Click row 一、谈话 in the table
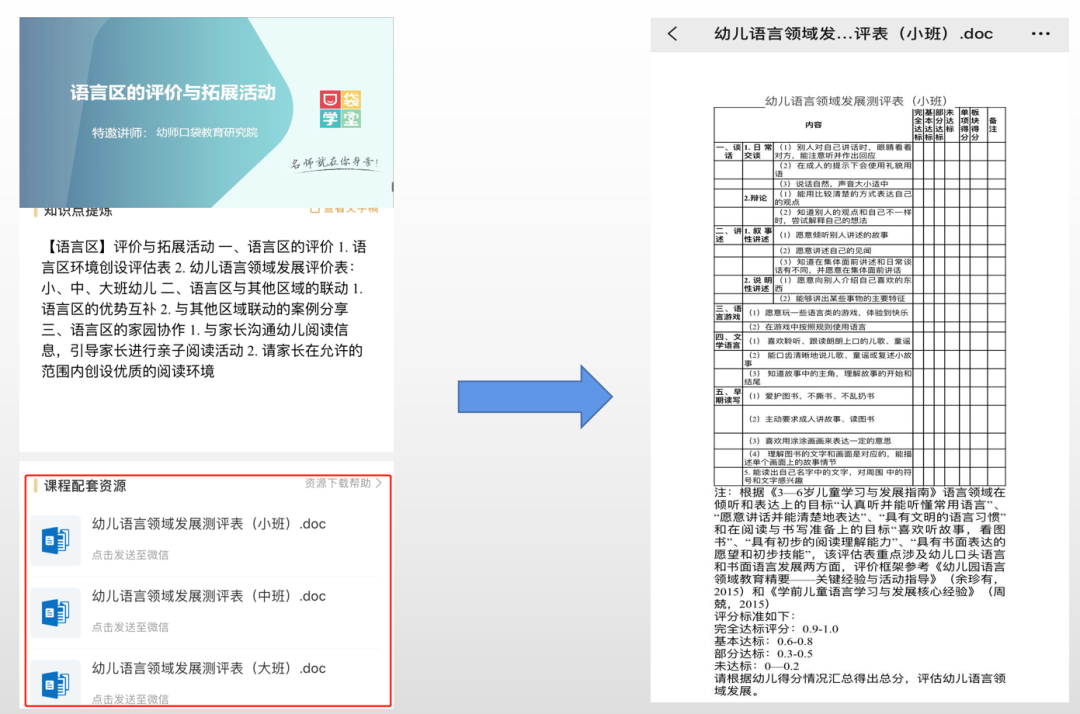1080x714 pixels. [728, 151]
